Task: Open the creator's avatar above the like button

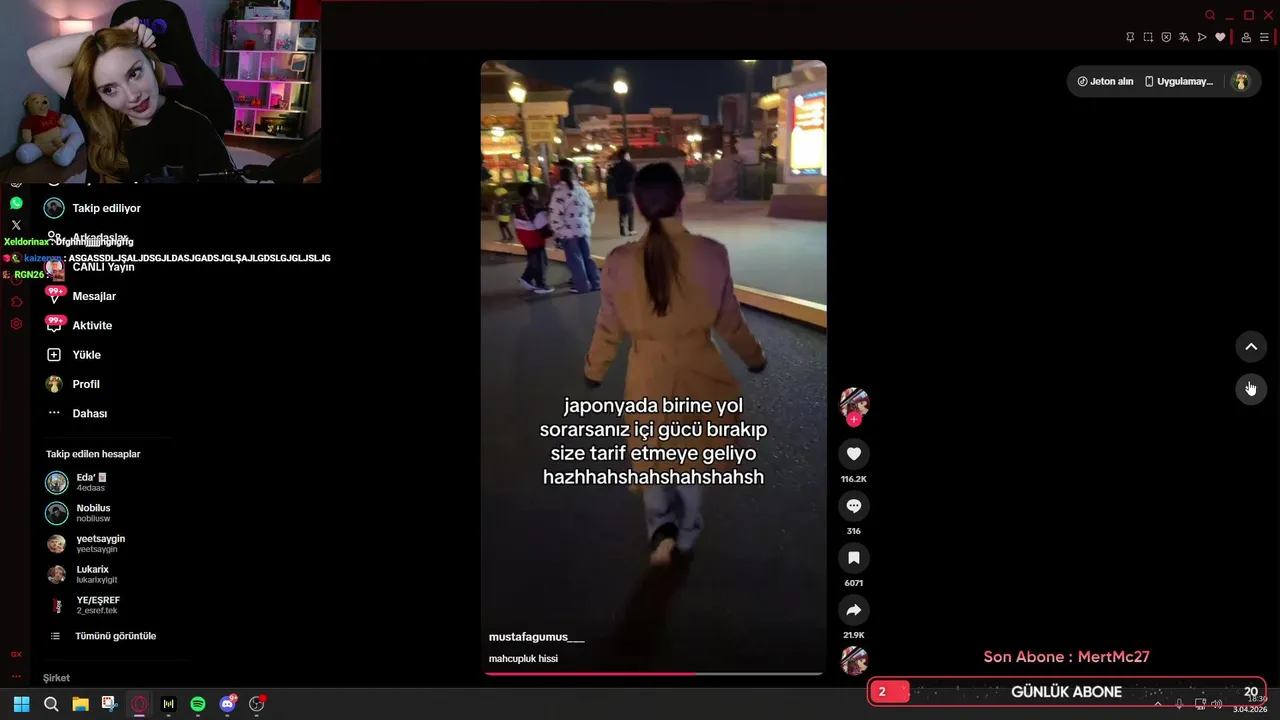Action: point(854,402)
